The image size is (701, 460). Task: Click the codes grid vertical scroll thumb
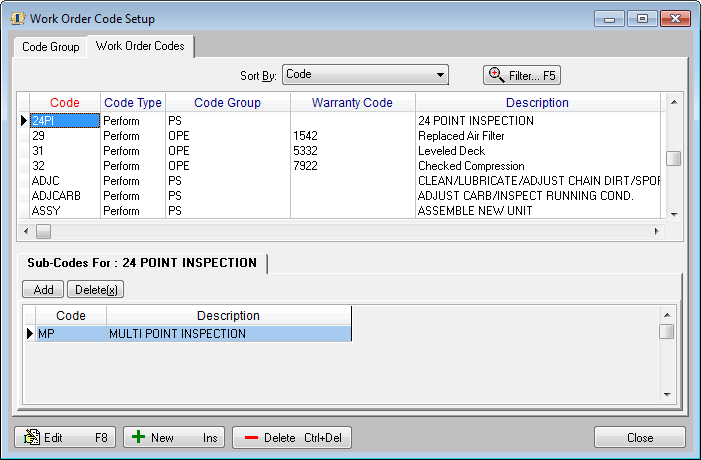click(x=674, y=158)
